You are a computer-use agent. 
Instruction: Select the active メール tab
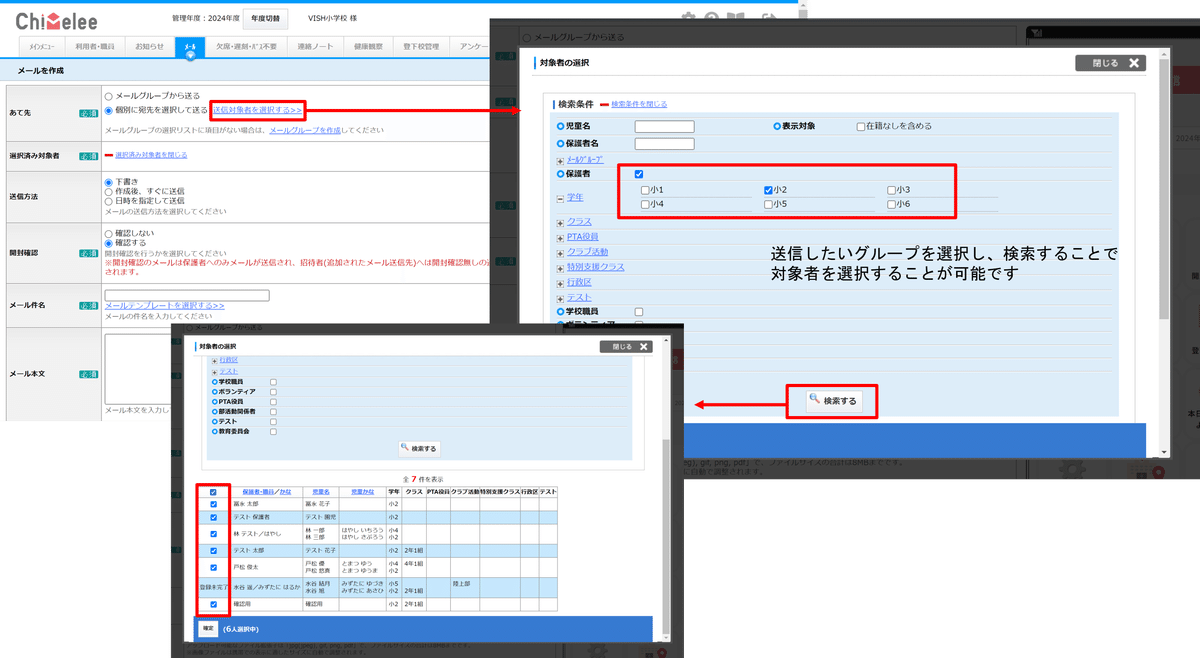pos(190,47)
